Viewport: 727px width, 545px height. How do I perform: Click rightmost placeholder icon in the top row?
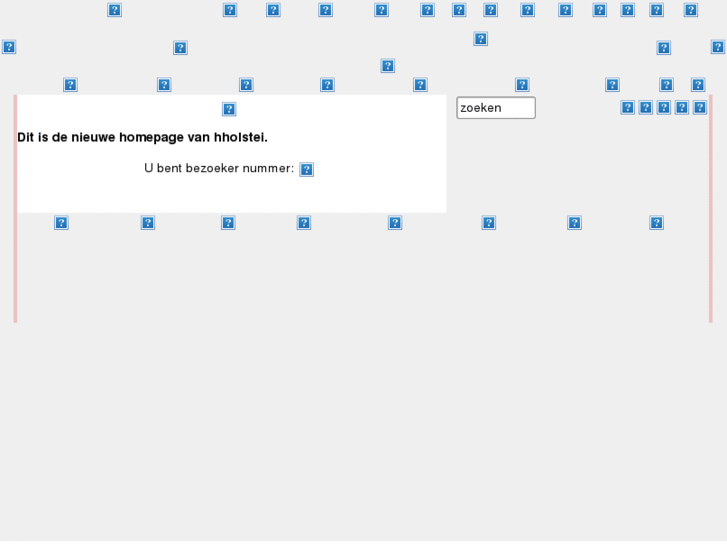click(x=690, y=10)
